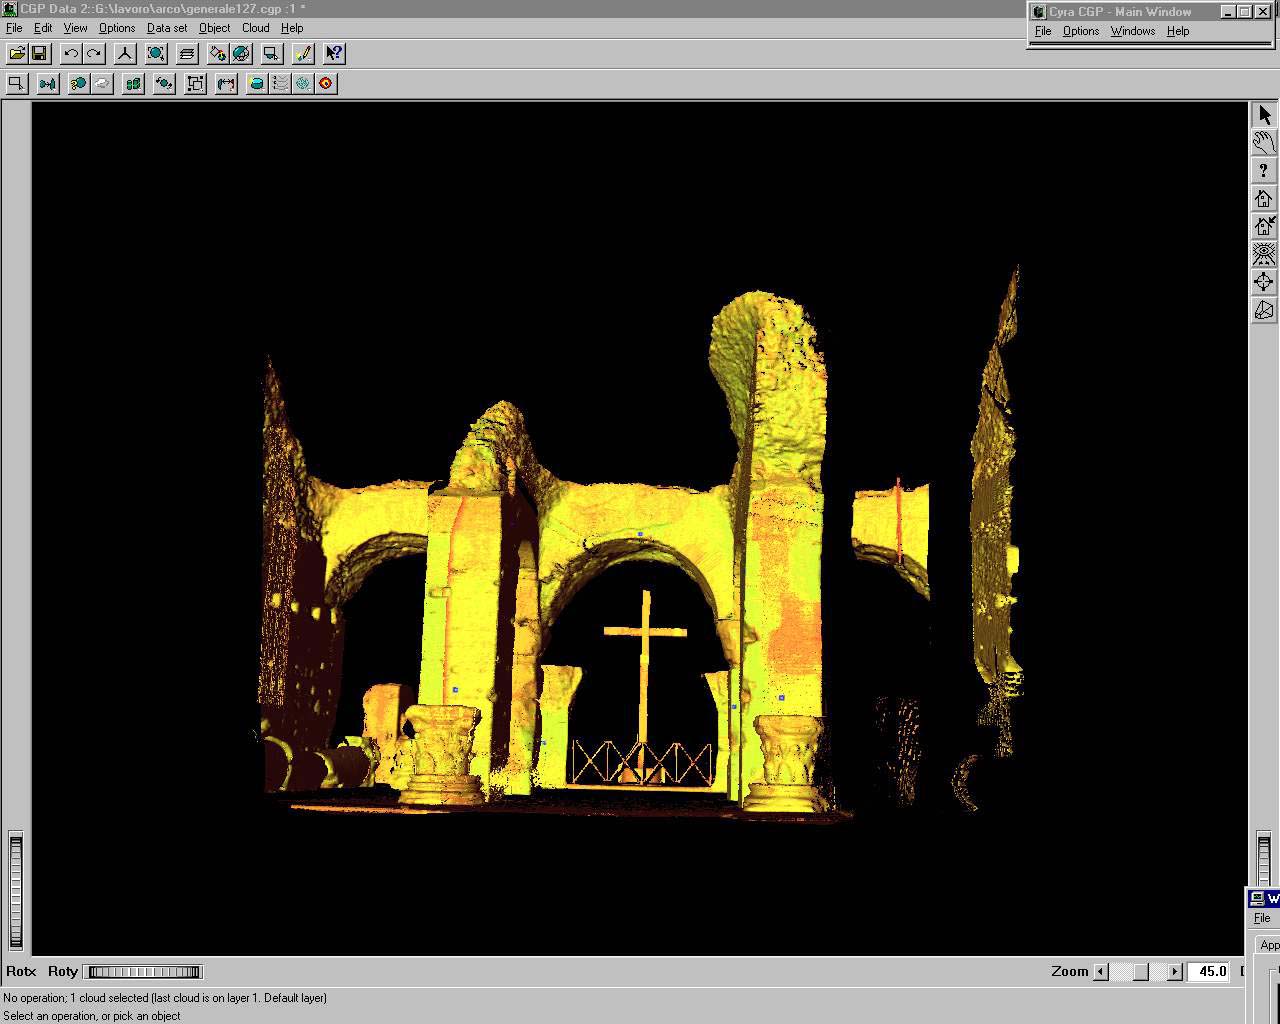Viewport: 1280px width, 1024px height.
Task: Click the crosshair seek target icon
Action: pyautogui.click(x=1264, y=282)
